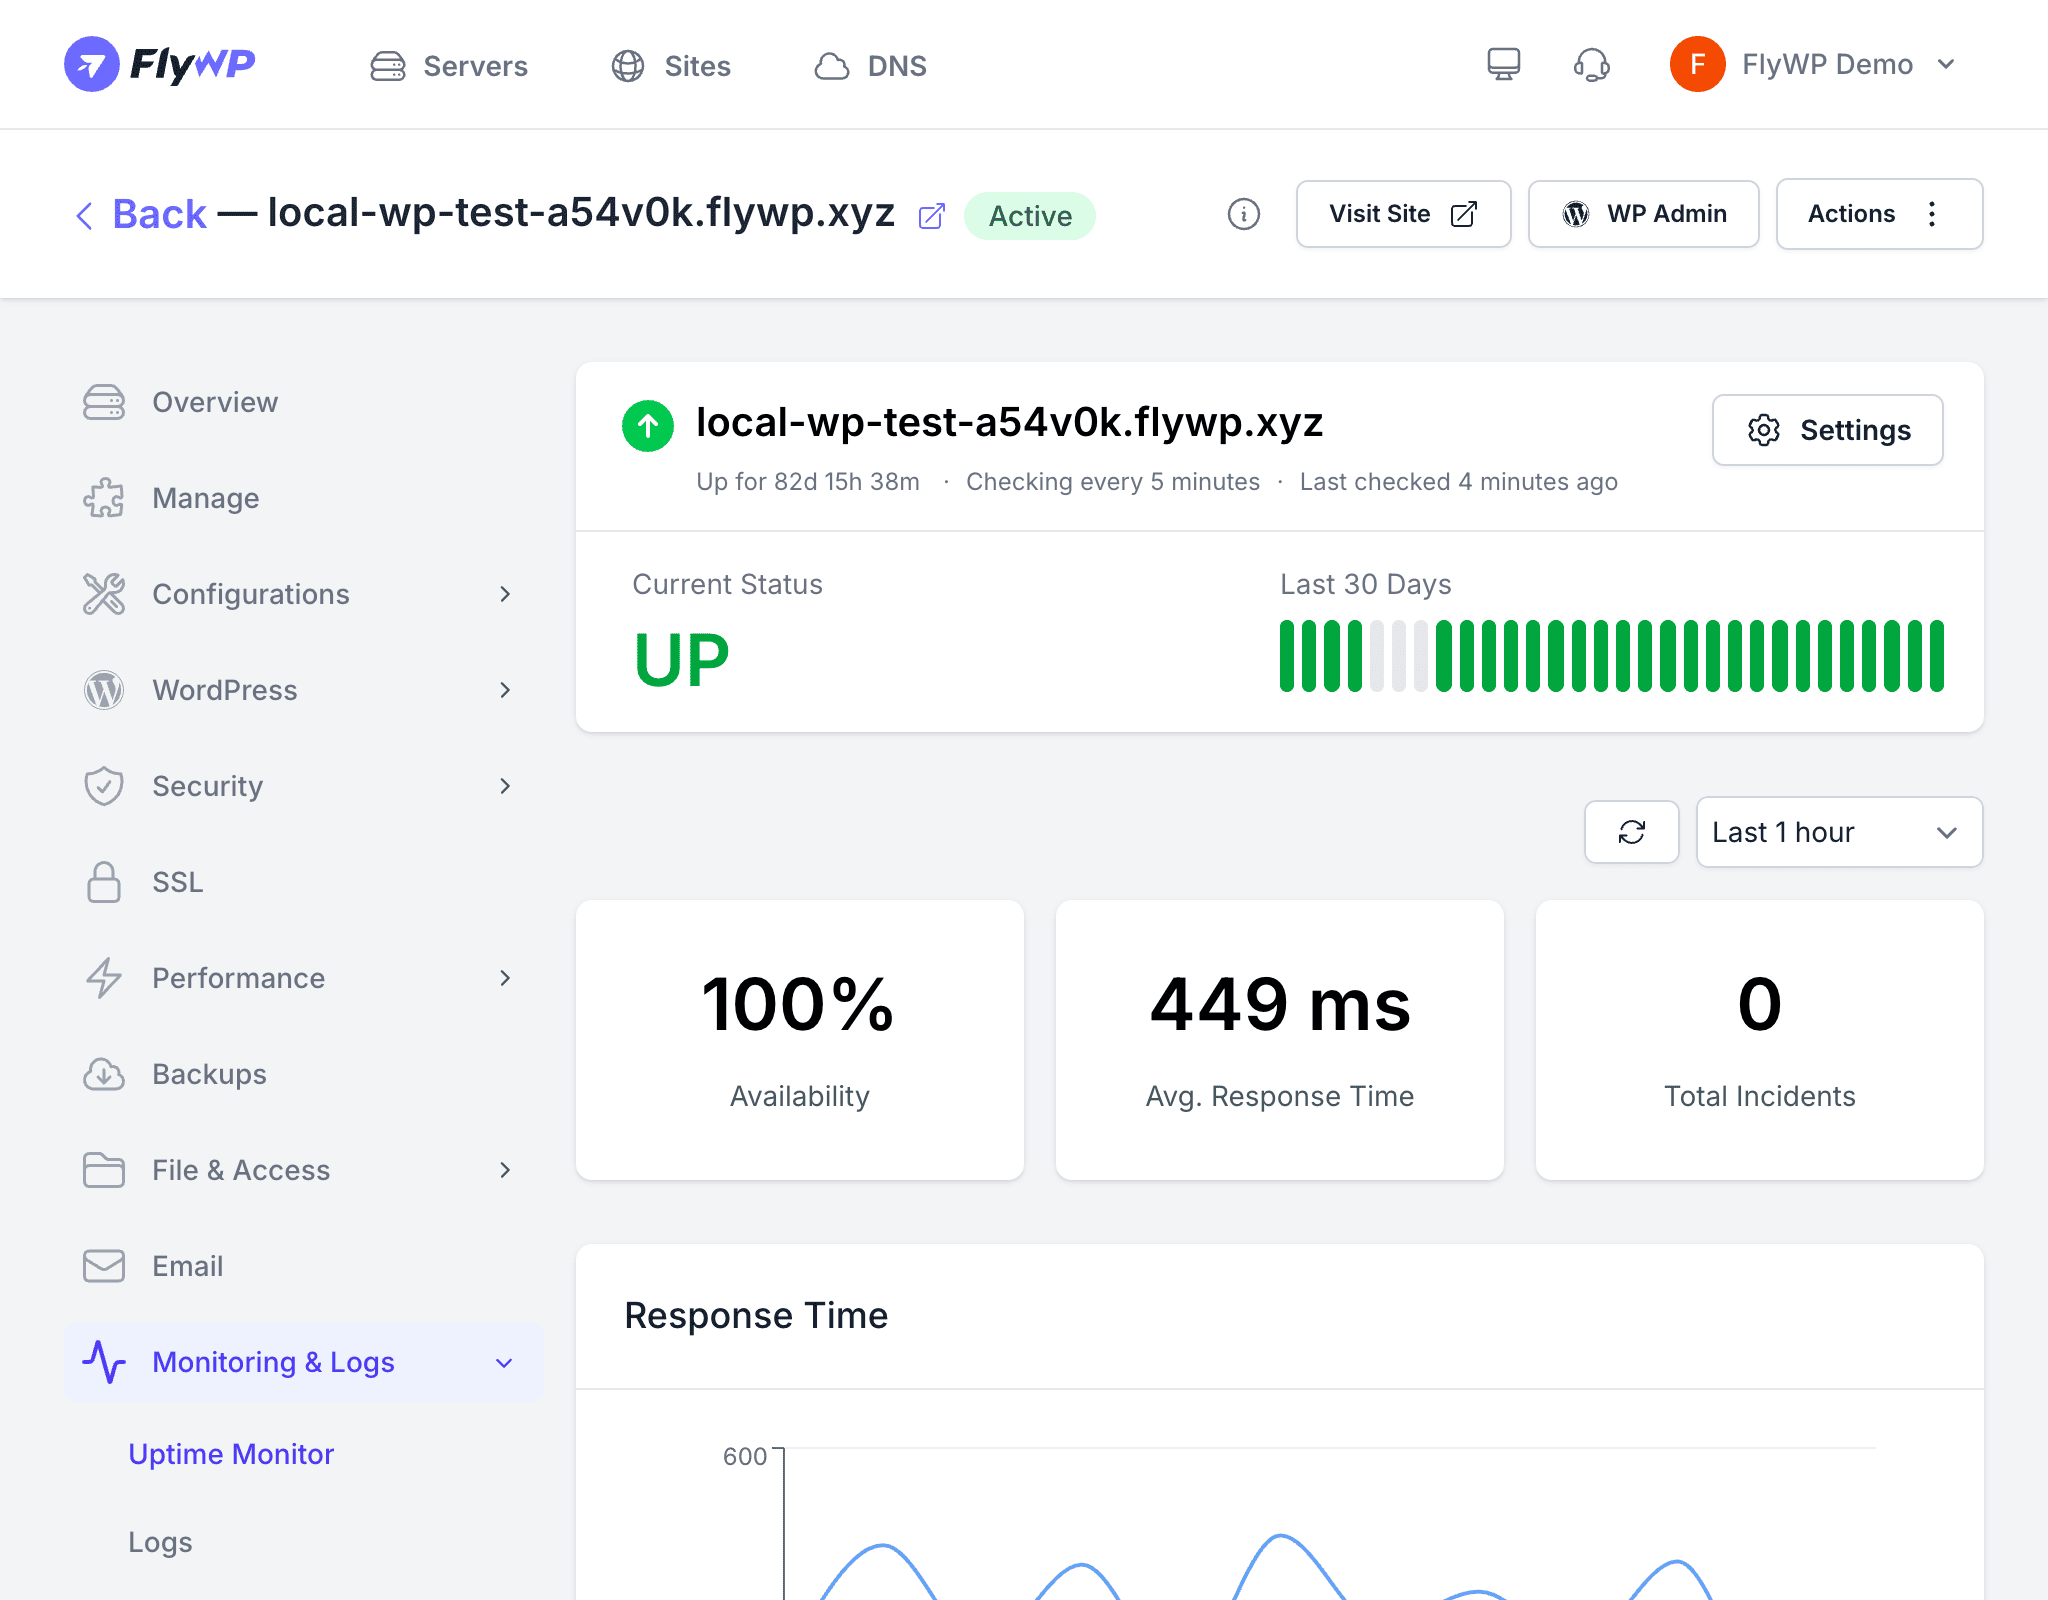
Task: Click the File & Access folder icon
Action: (x=104, y=1170)
